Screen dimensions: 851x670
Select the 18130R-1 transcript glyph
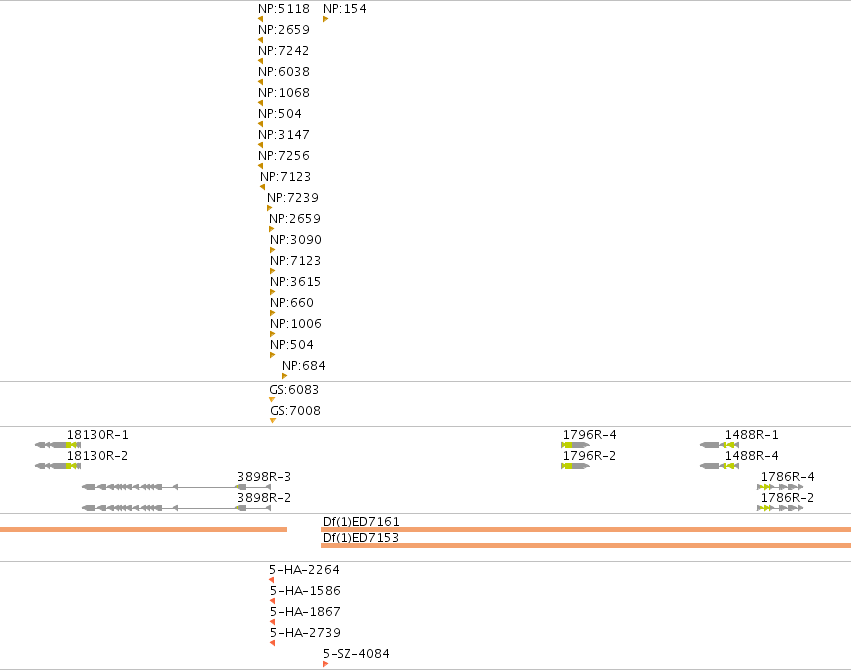(x=58, y=445)
